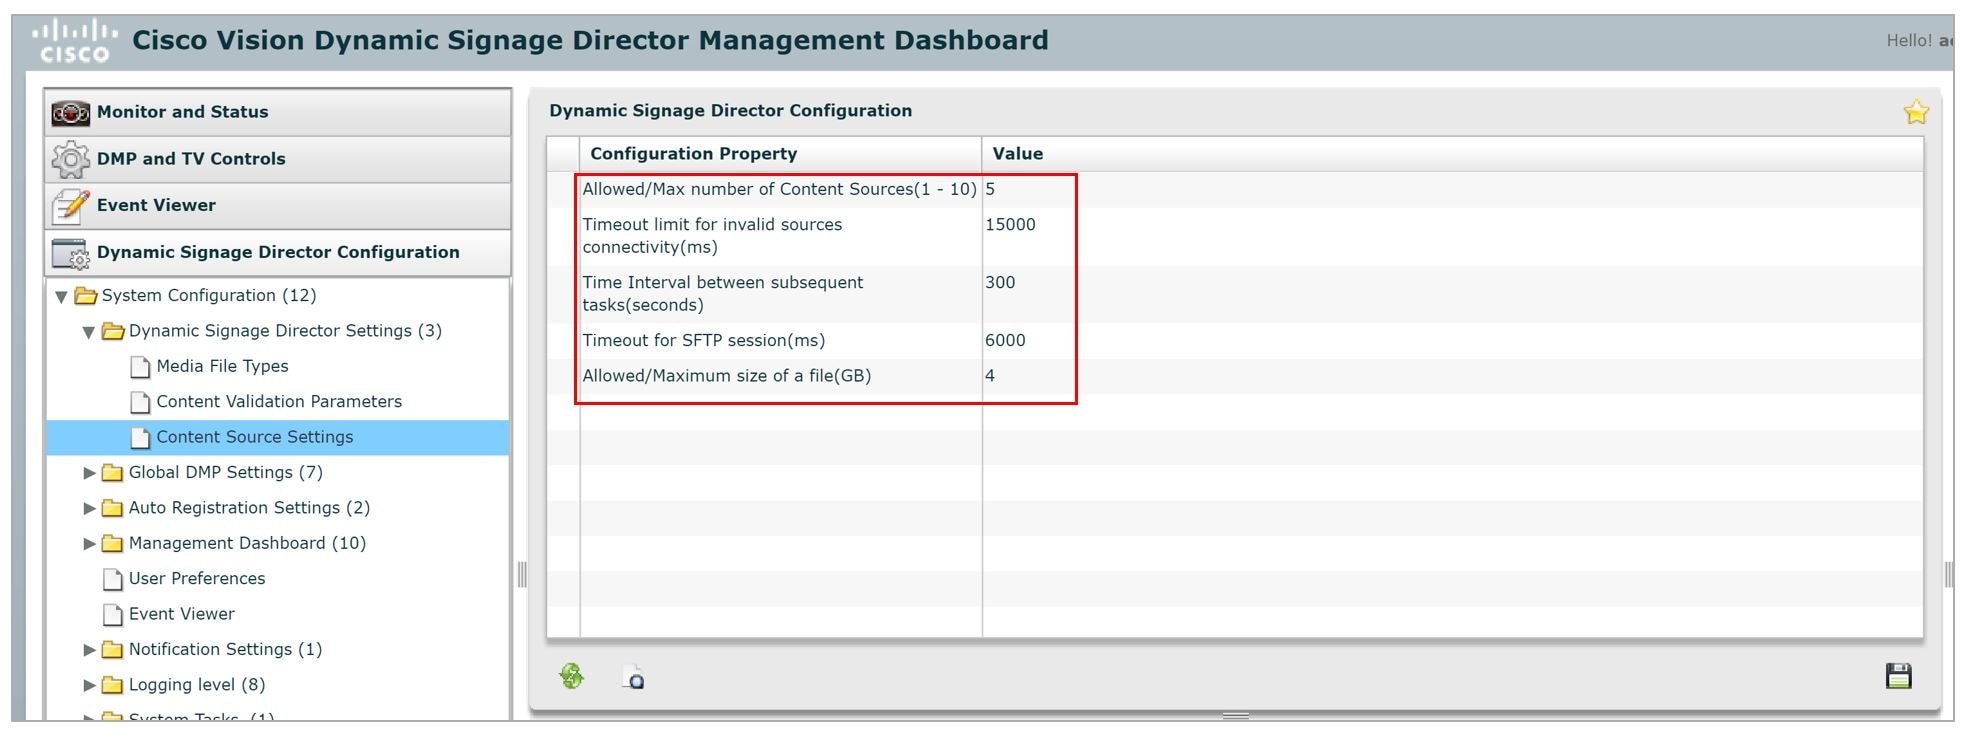Select Content Source Settings item
The height and width of the screenshot is (736, 1976).
(x=278, y=437)
